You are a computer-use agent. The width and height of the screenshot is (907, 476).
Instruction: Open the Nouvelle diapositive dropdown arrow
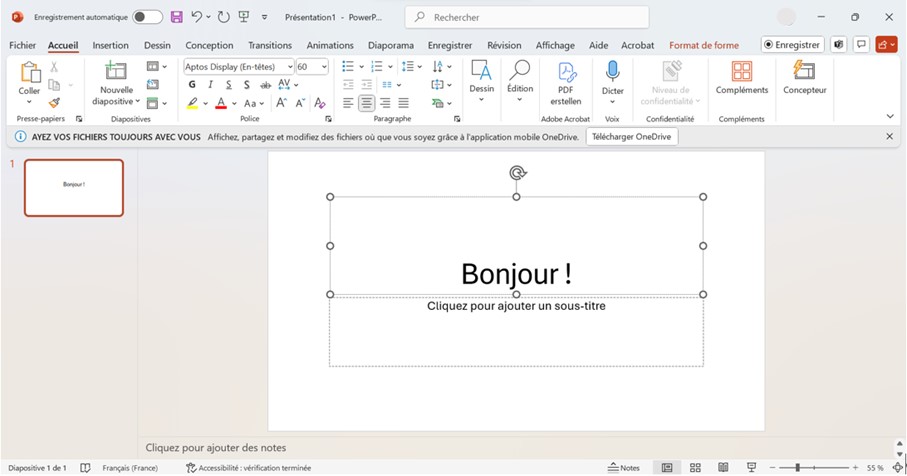[137, 102]
